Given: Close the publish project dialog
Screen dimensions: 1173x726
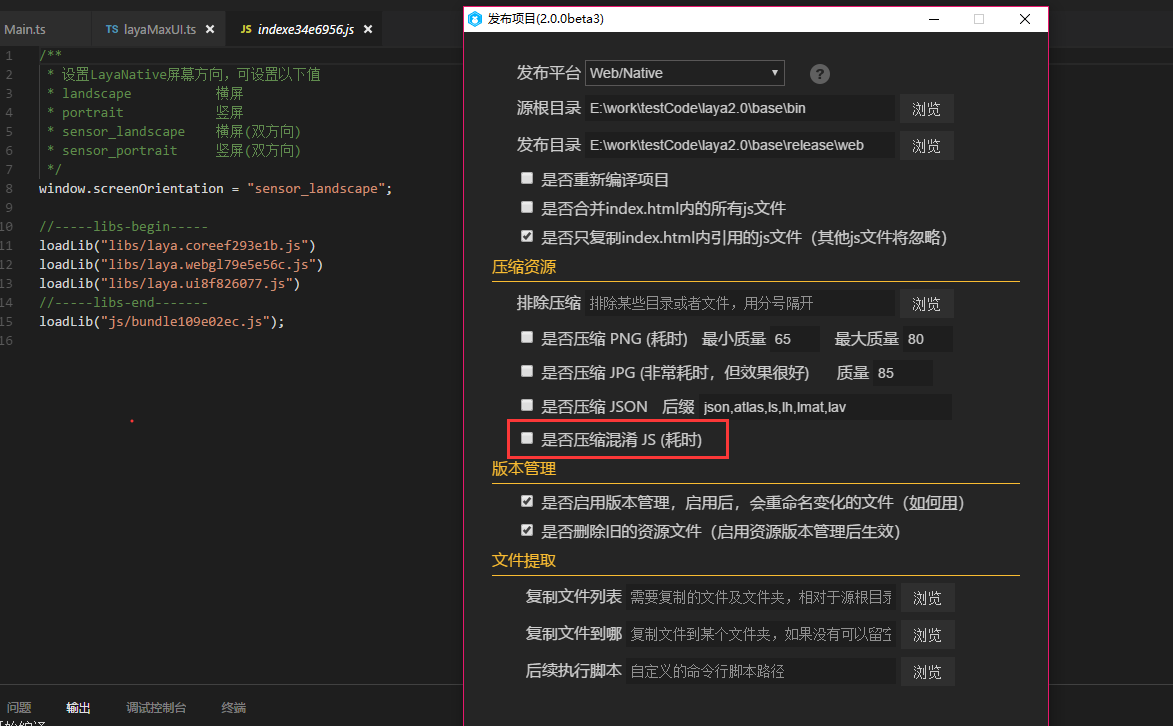Looking at the screenshot, I should coord(1025,19).
